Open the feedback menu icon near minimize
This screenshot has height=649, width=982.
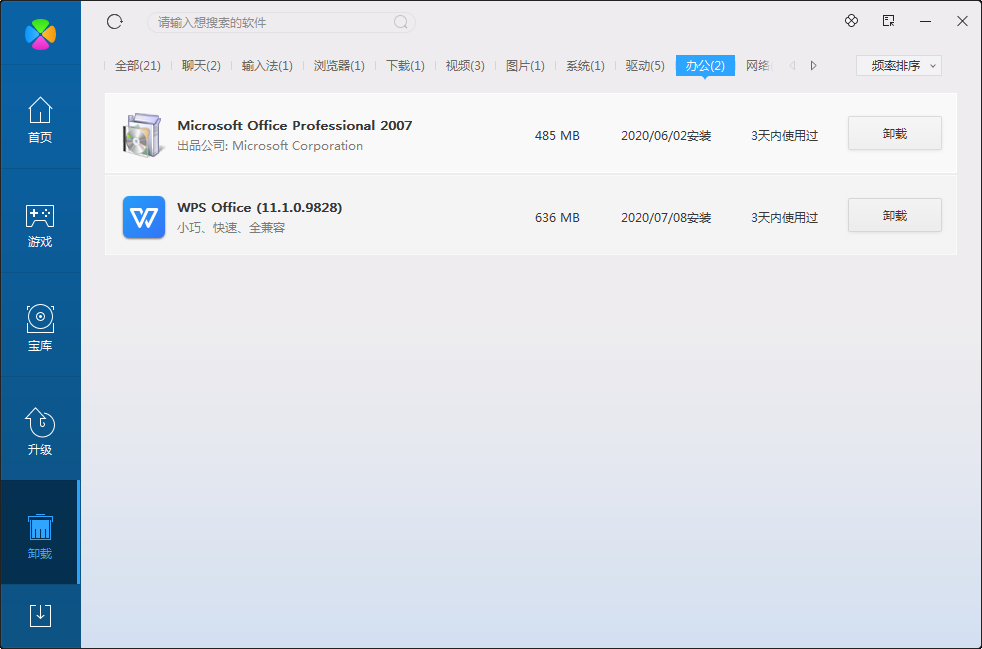(888, 21)
